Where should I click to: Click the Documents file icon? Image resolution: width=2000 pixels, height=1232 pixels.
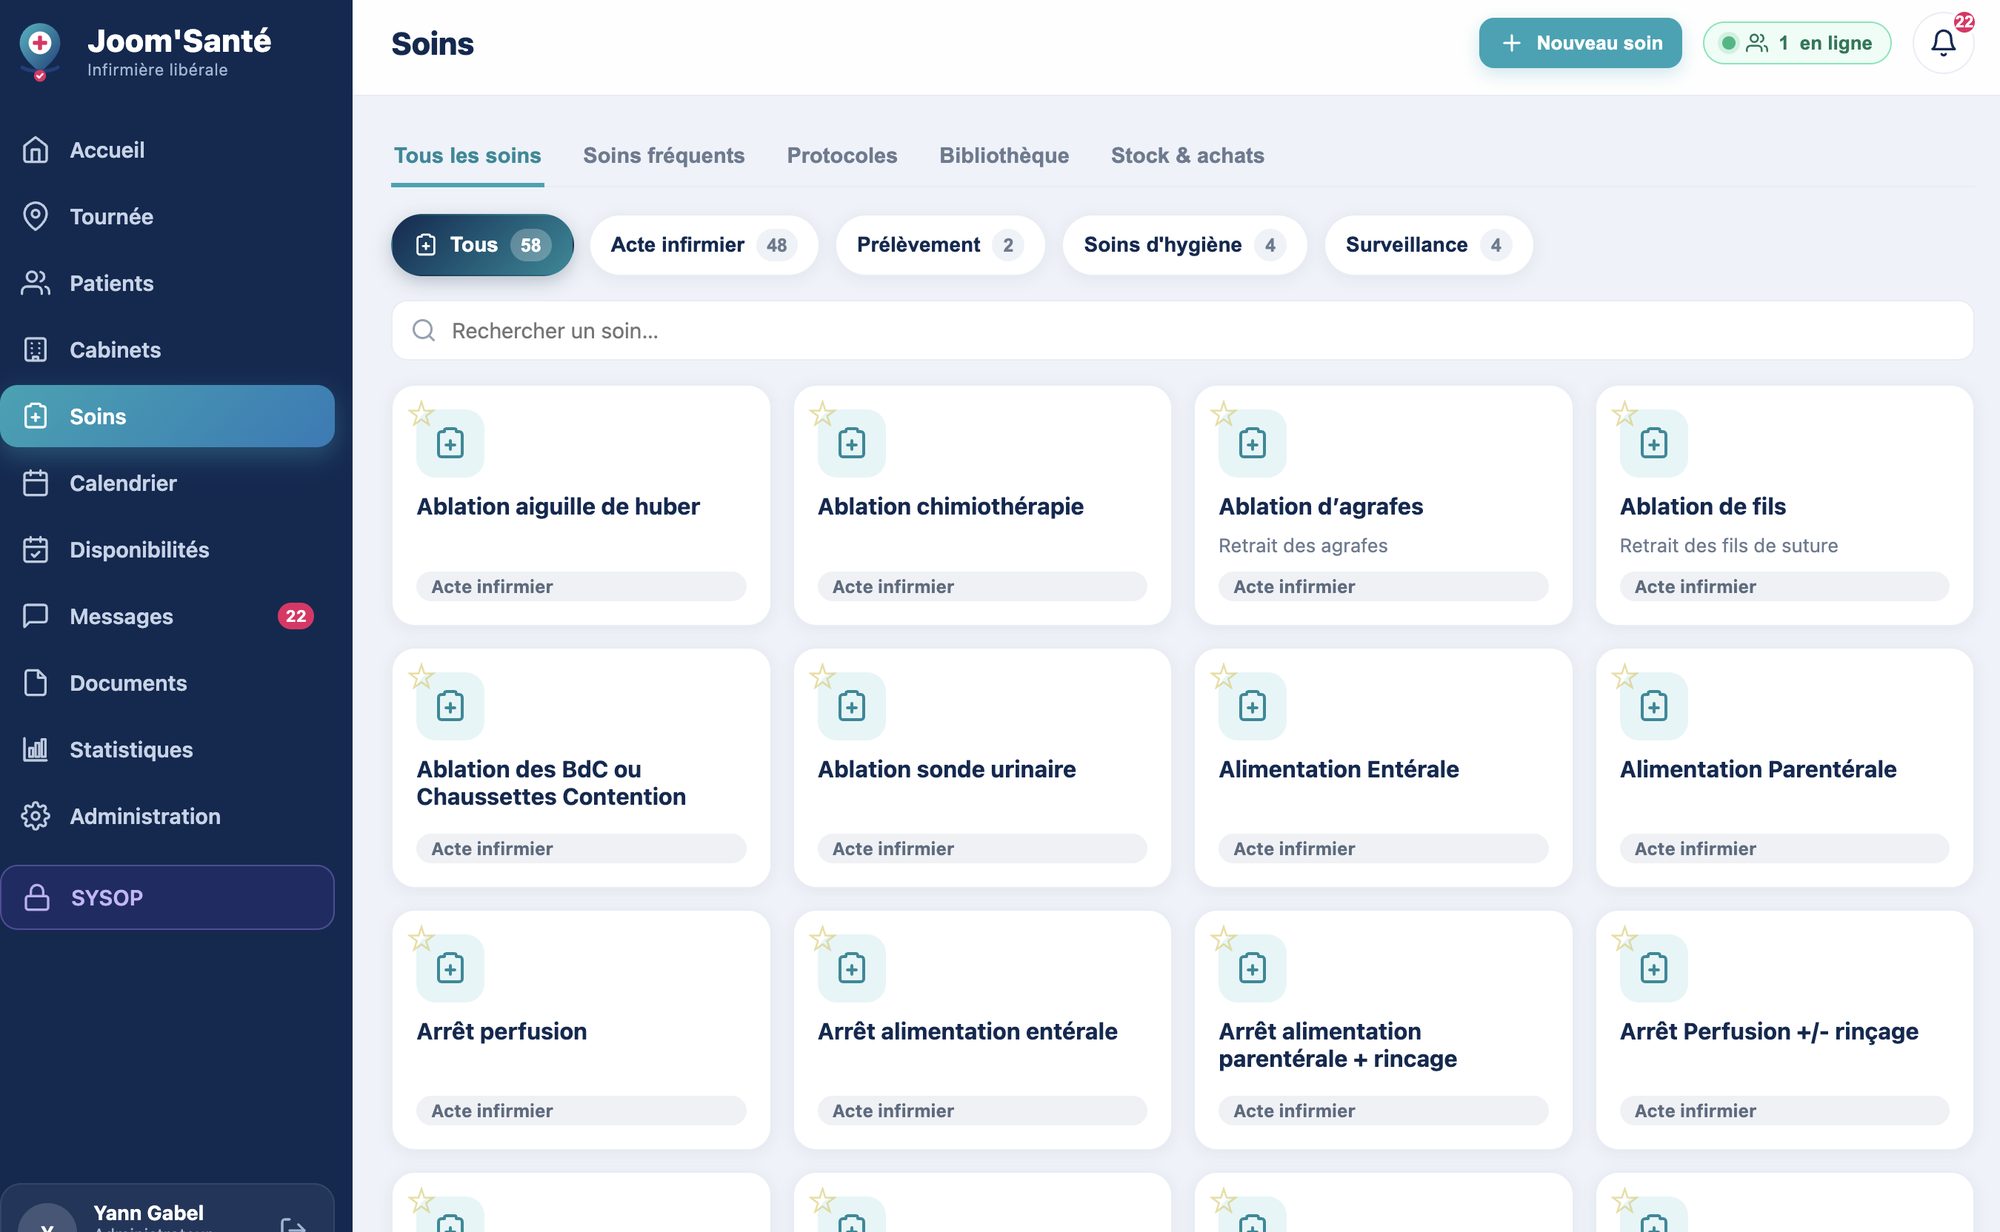[x=36, y=683]
